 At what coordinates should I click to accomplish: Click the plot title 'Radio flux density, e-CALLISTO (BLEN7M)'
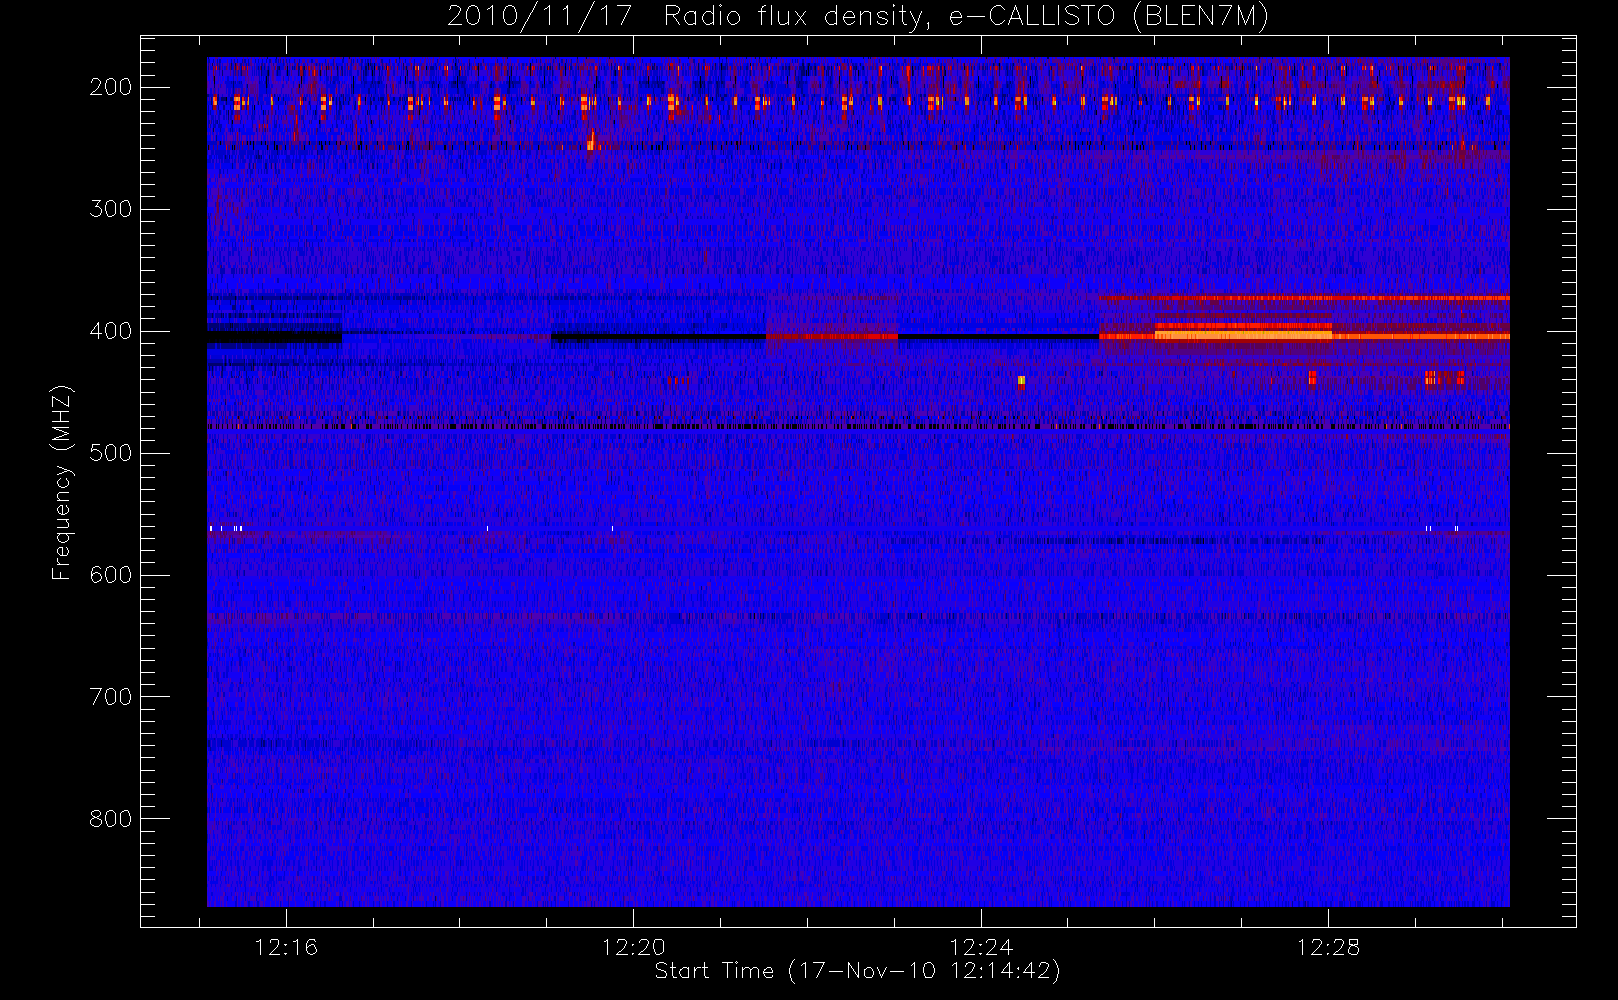pos(966,17)
